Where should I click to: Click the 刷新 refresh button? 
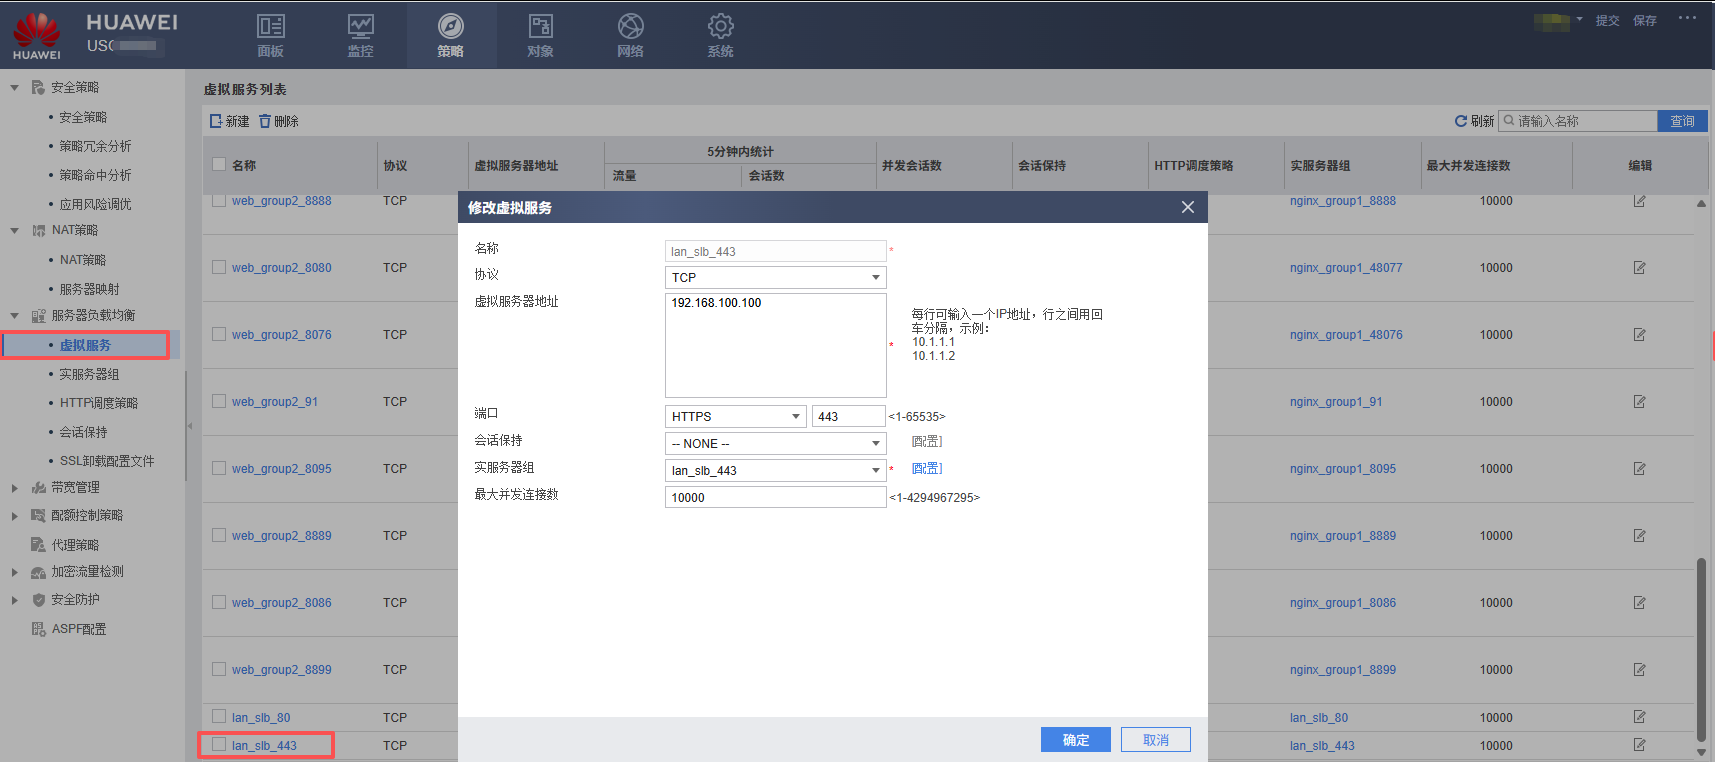[x=1474, y=121]
